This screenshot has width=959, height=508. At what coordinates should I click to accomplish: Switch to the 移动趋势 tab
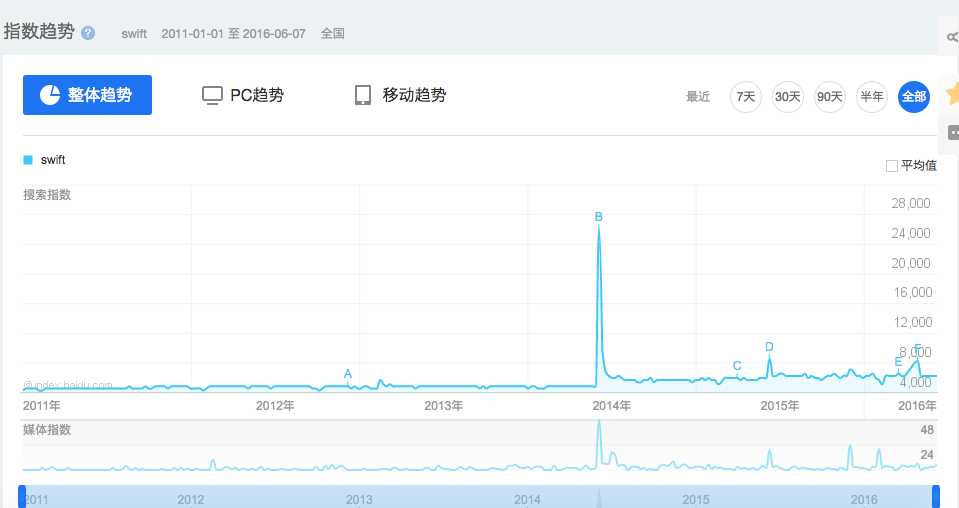coord(400,95)
